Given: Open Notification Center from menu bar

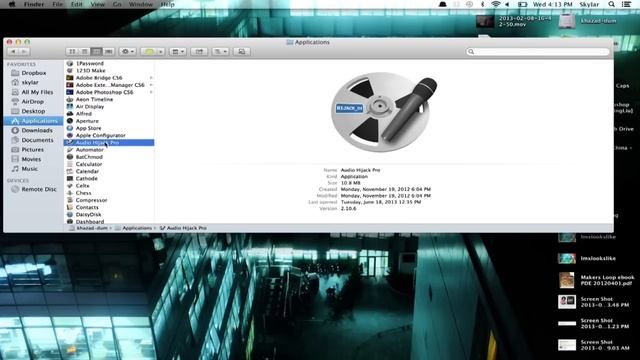Looking at the screenshot, I should (x=626, y=4).
